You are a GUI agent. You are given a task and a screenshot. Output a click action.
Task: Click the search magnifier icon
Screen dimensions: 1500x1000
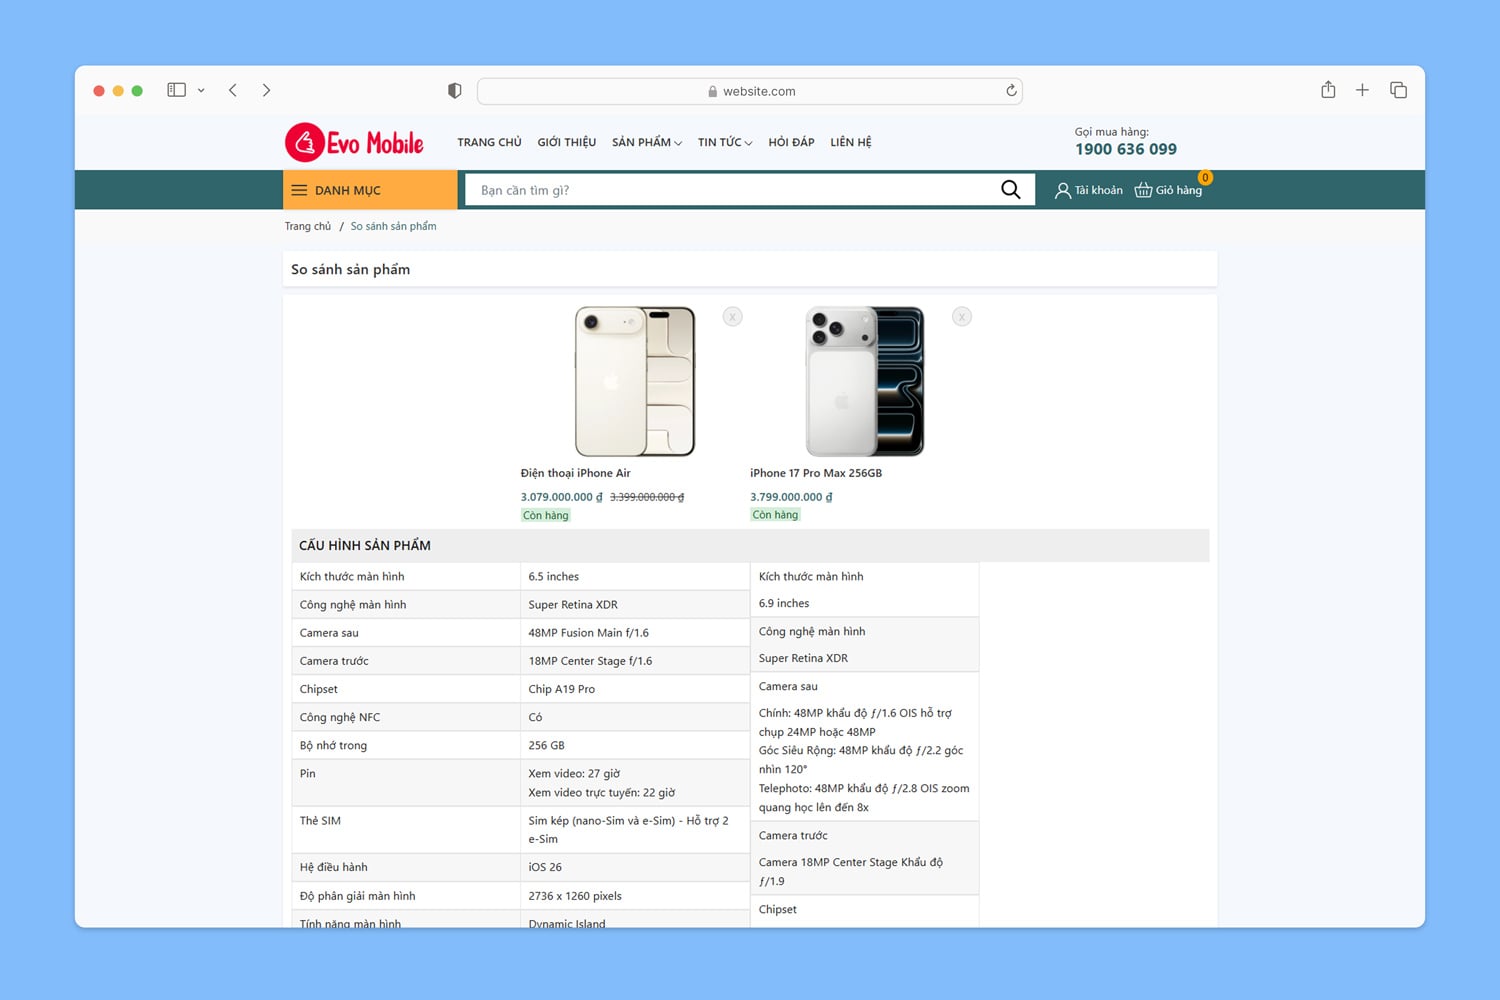pyautogui.click(x=1010, y=190)
